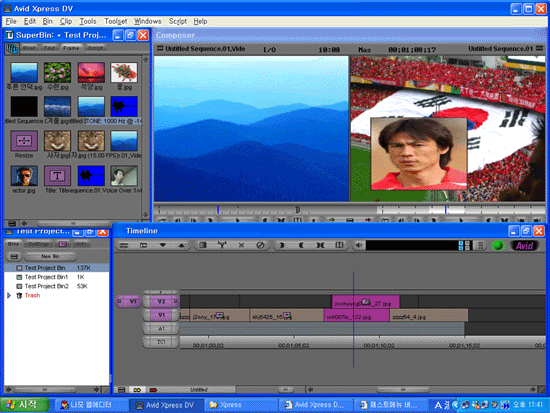This screenshot has height=413, width=550.
Task: Select the purple effects tab in project window
Action: coord(62,244)
